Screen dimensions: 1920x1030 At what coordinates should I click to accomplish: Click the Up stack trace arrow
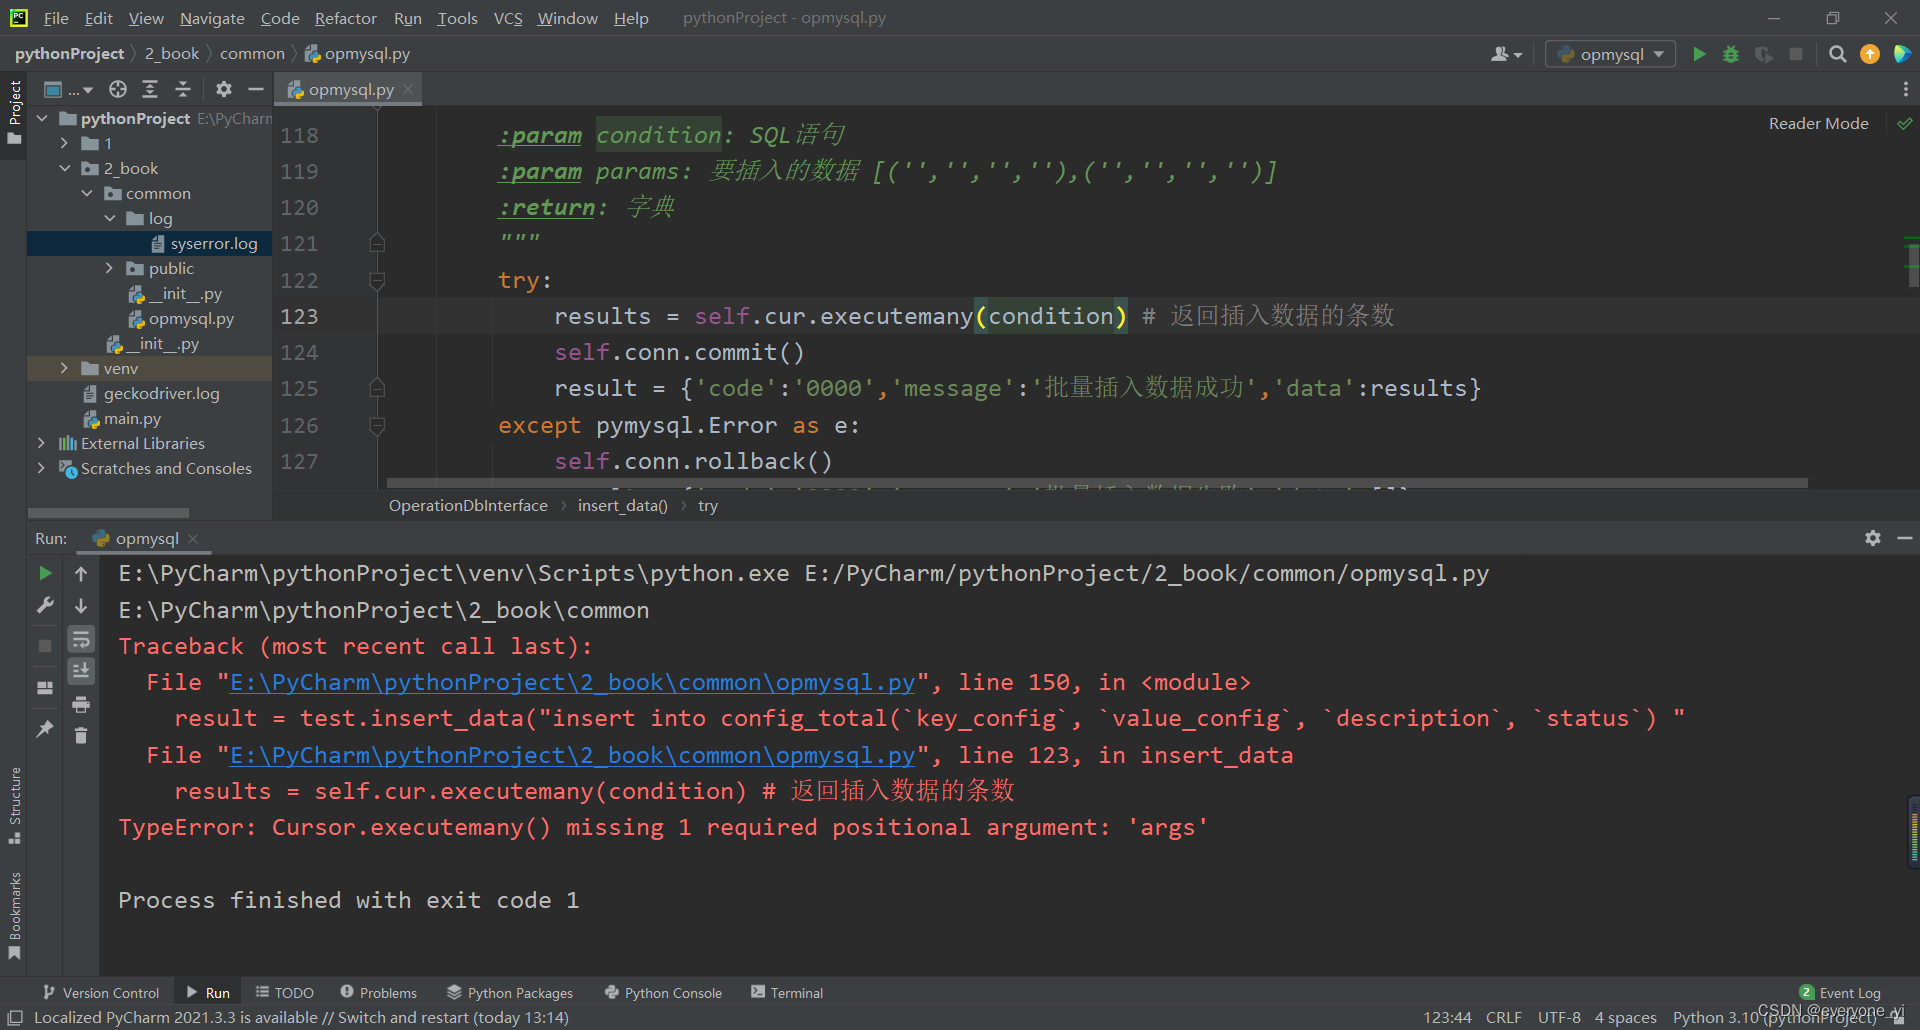point(81,573)
